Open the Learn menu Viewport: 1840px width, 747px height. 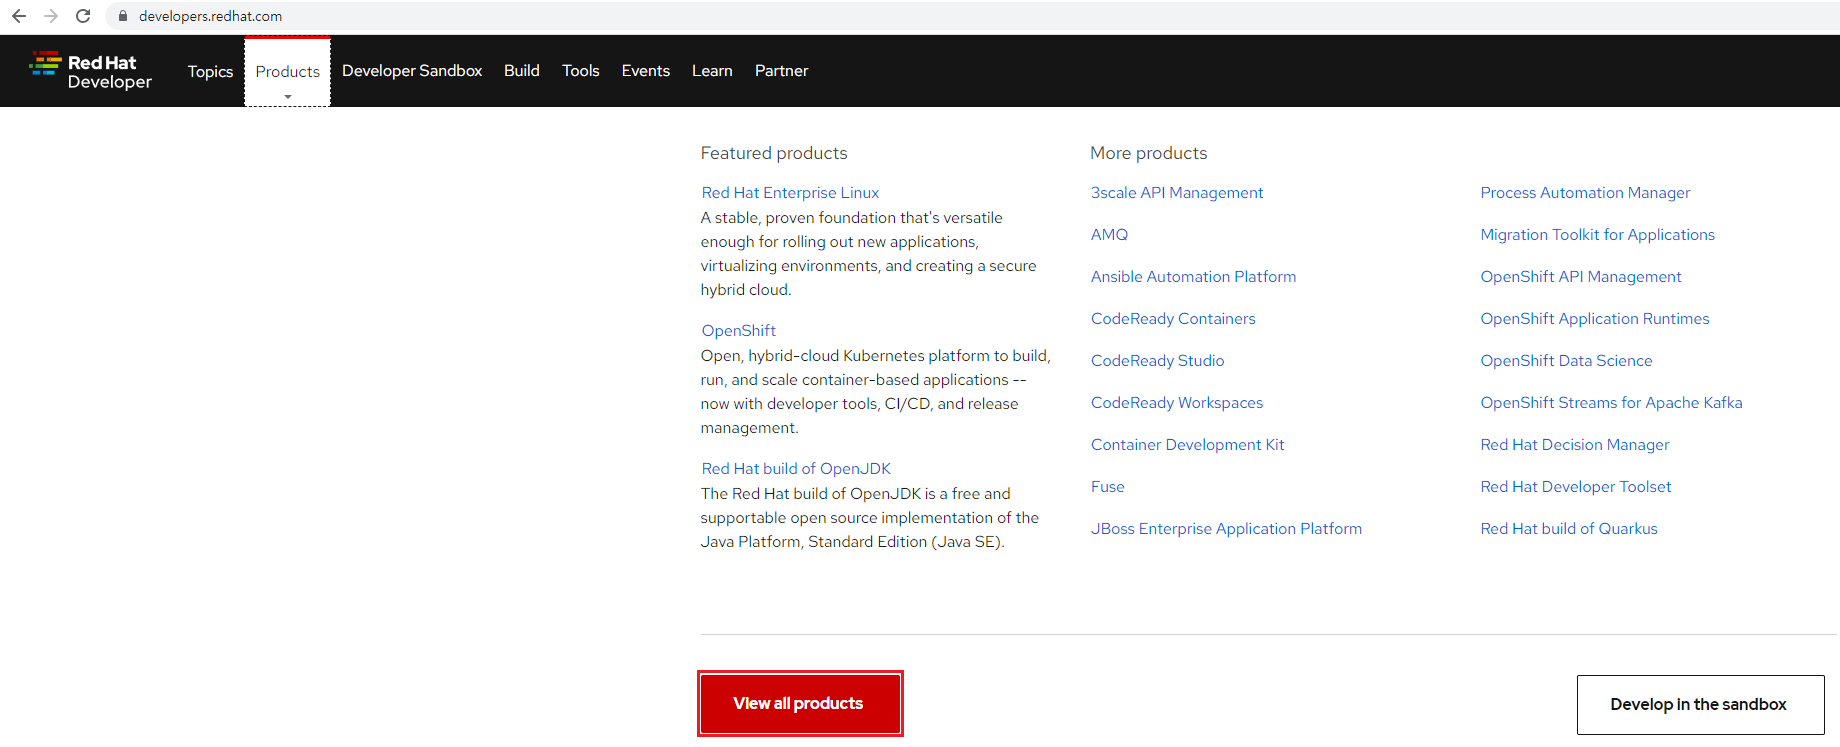point(712,71)
